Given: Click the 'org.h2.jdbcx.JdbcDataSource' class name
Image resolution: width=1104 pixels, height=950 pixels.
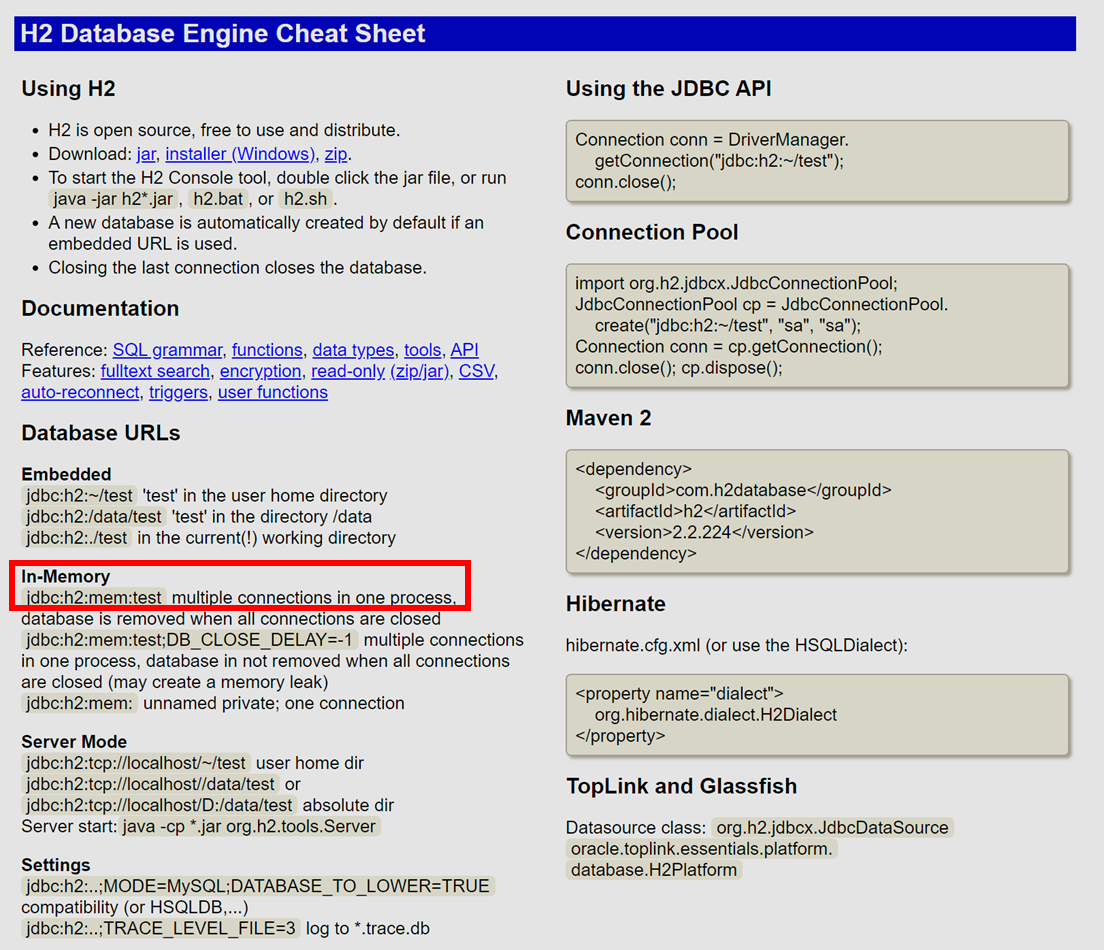Looking at the screenshot, I should click(x=832, y=827).
